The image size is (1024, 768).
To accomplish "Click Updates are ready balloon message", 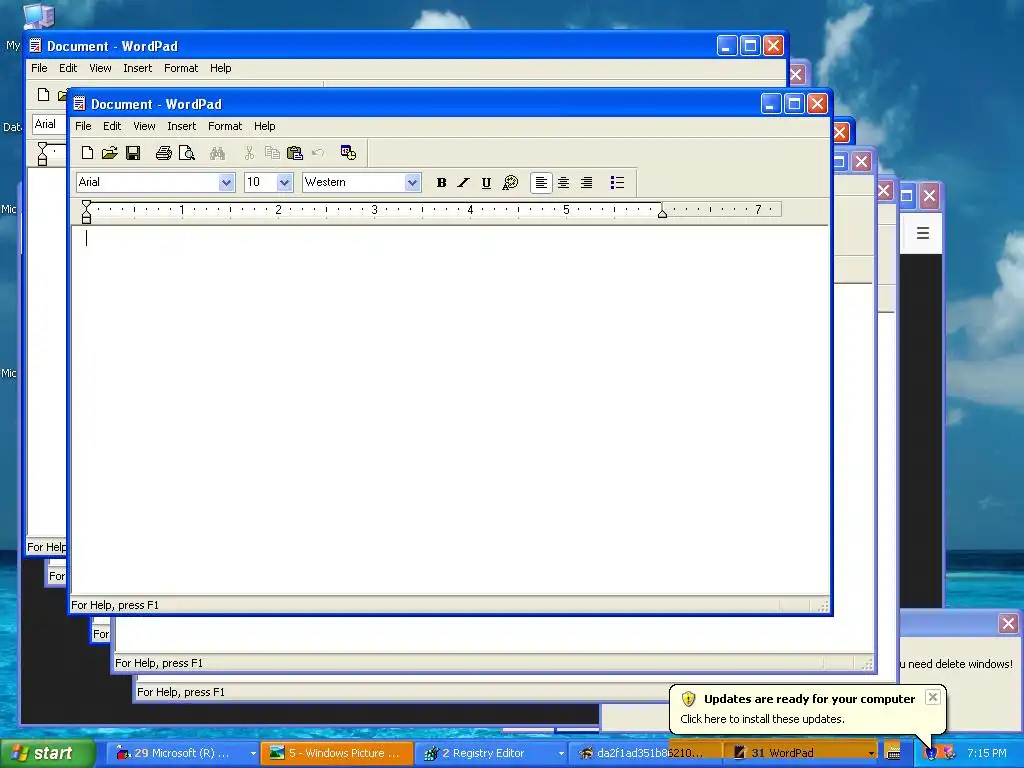I will pyautogui.click(x=807, y=709).
